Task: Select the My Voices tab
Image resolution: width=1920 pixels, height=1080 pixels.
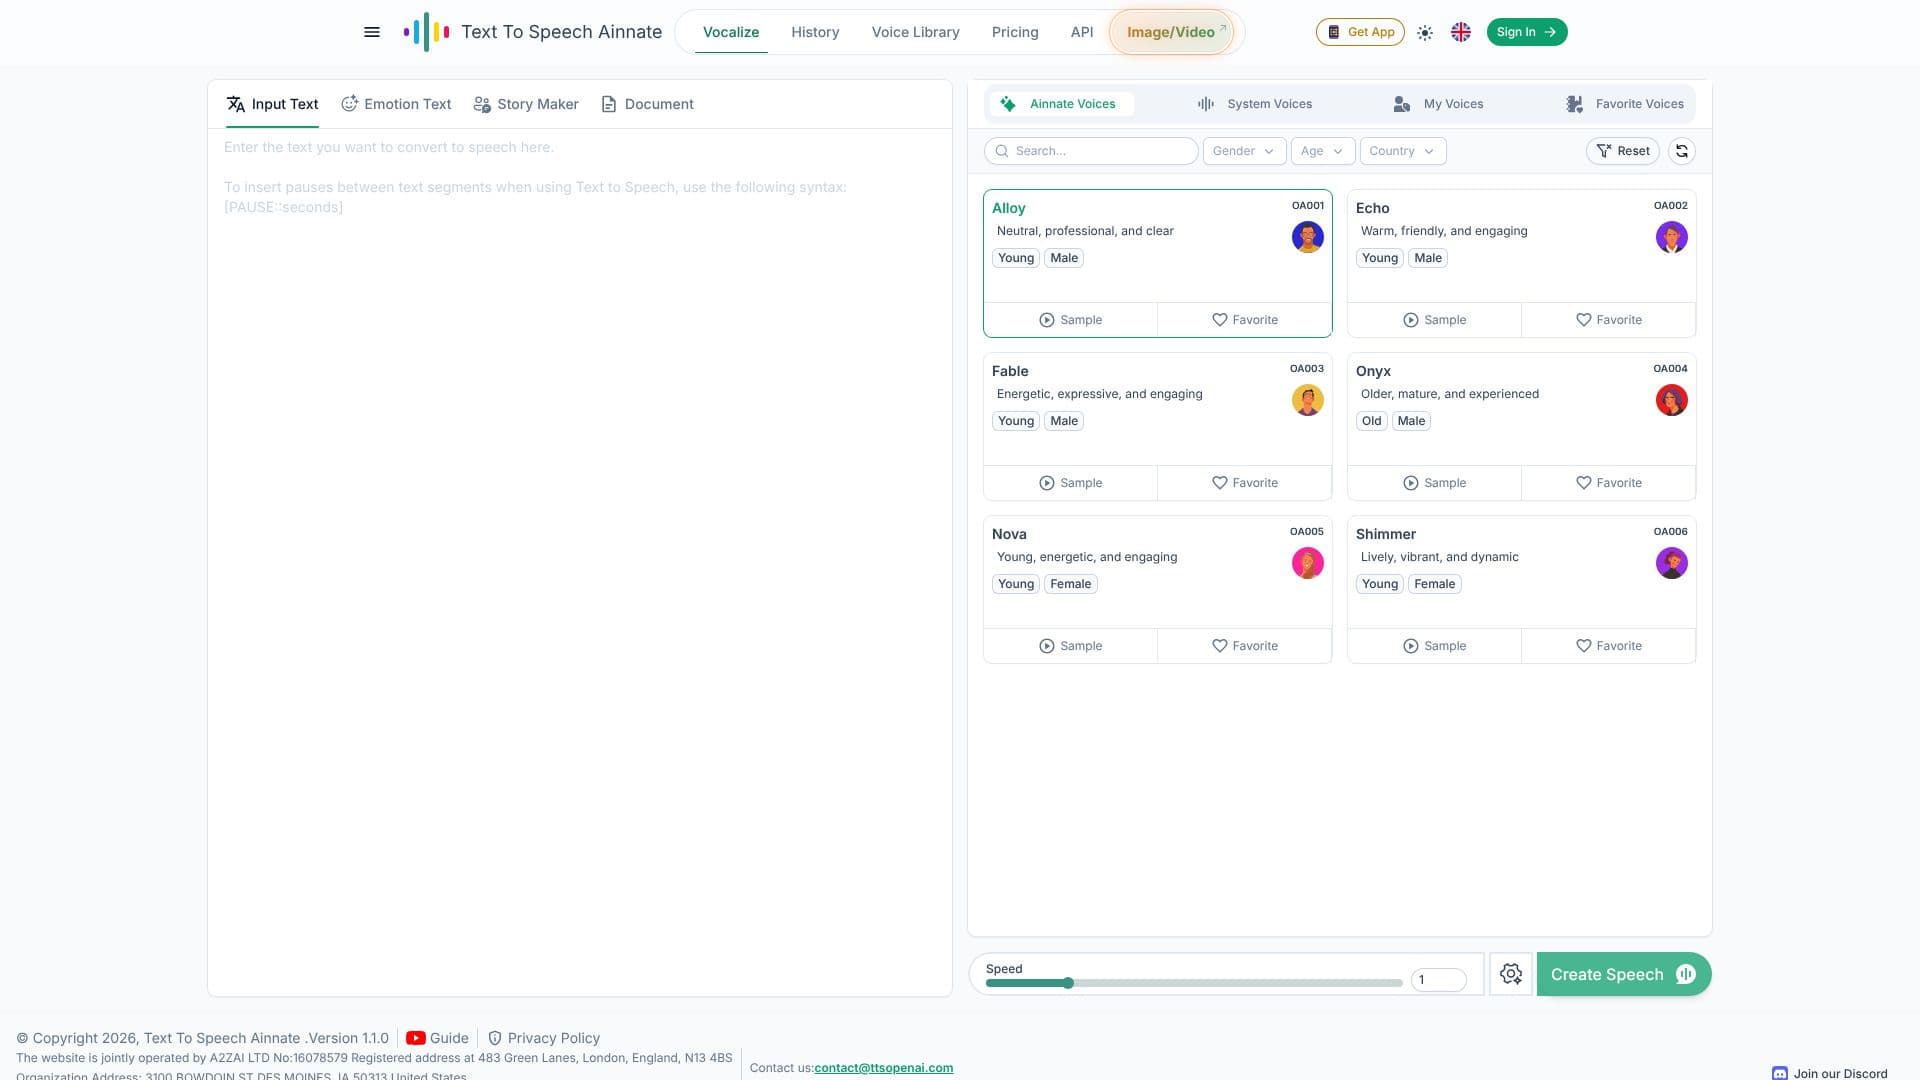Action: [x=1438, y=104]
